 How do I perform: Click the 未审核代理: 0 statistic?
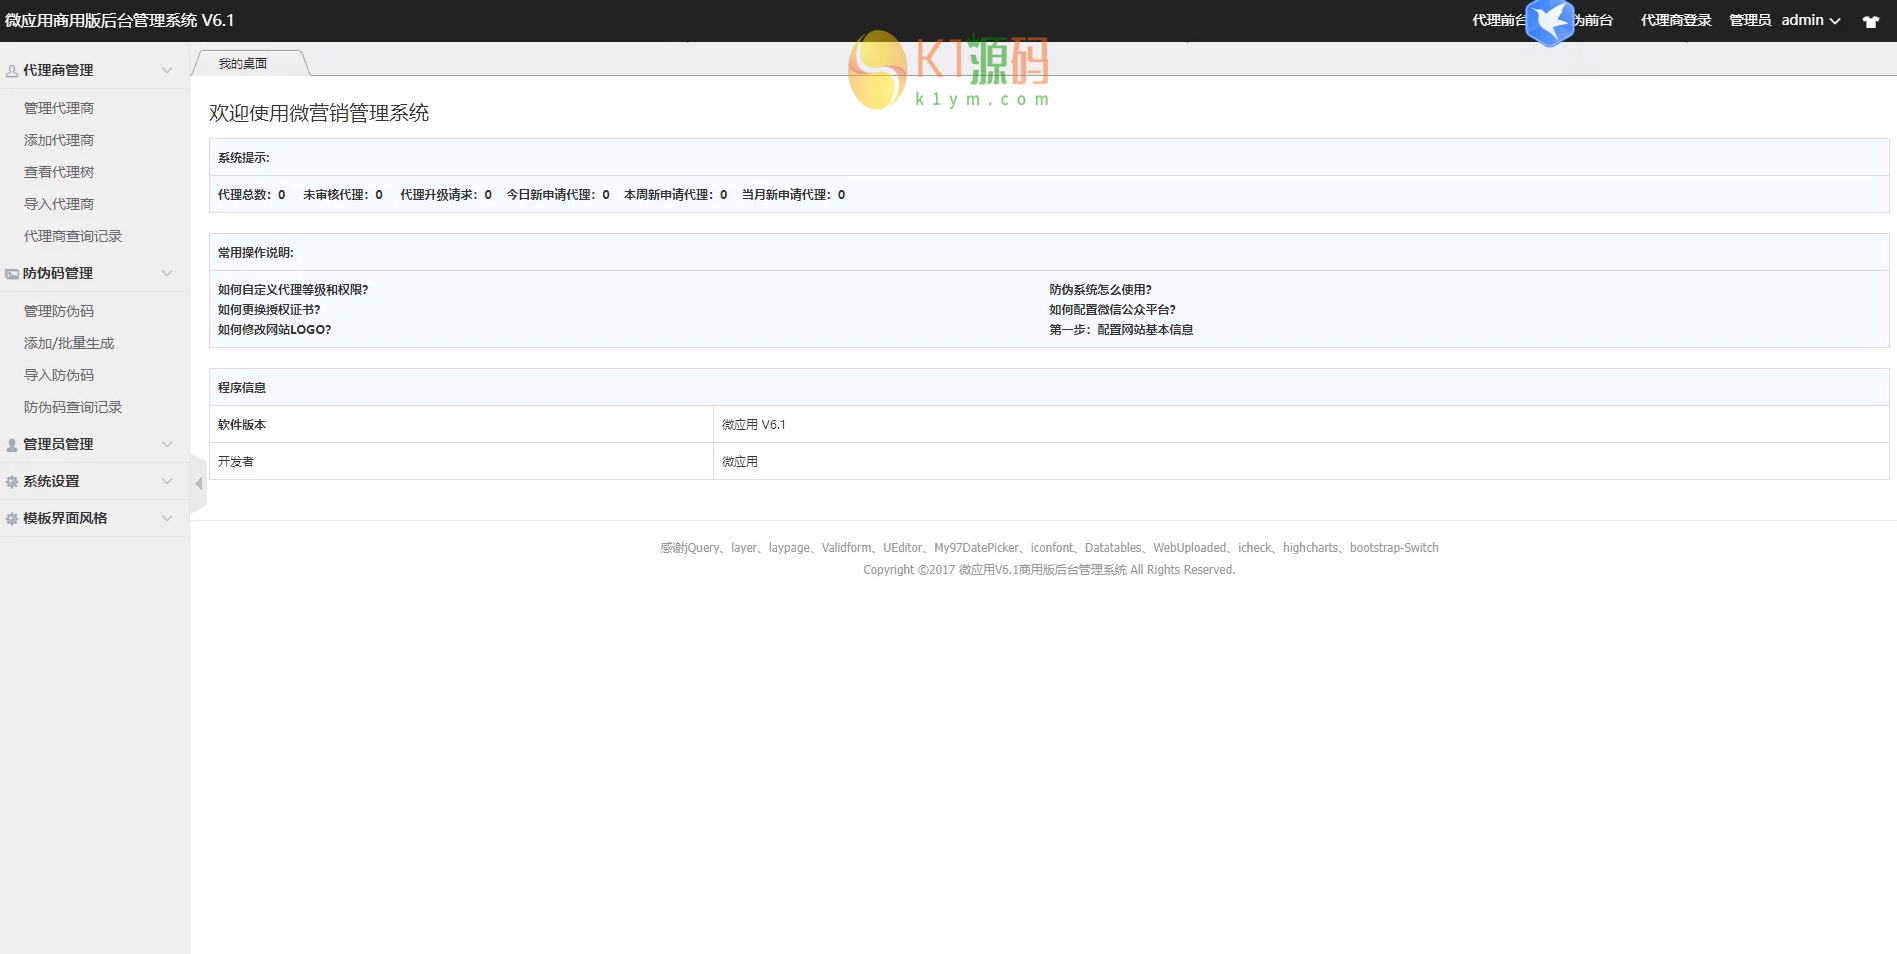(343, 195)
